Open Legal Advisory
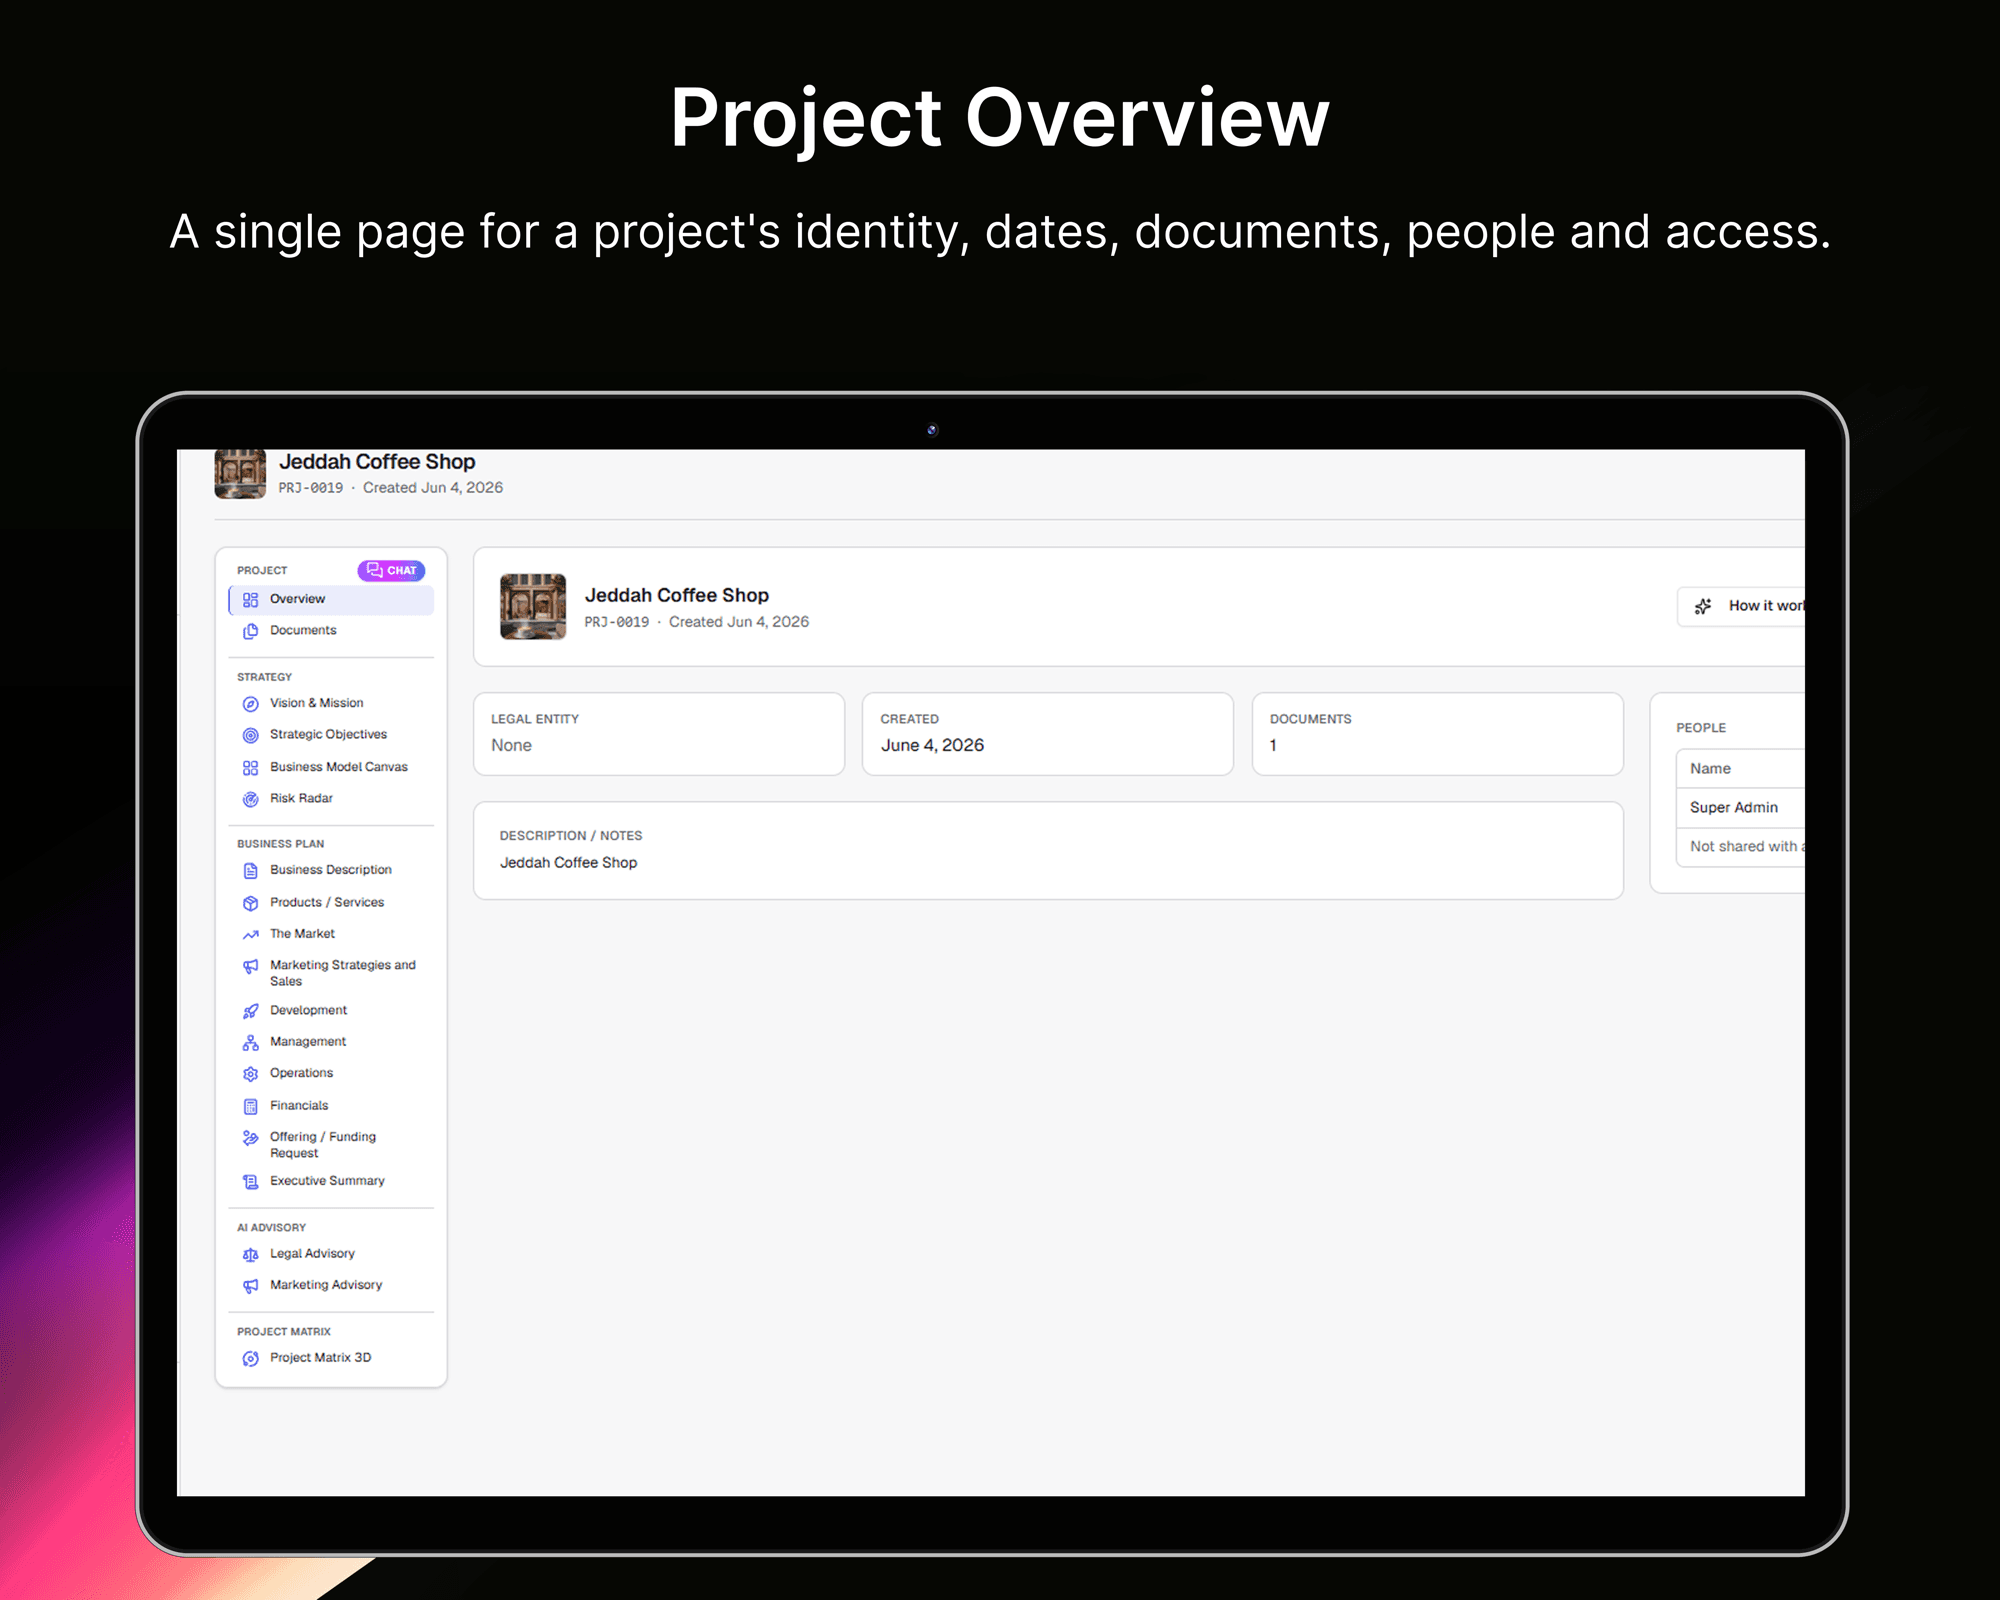This screenshot has height=1600, width=2000. pyautogui.click(x=331, y=1253)
